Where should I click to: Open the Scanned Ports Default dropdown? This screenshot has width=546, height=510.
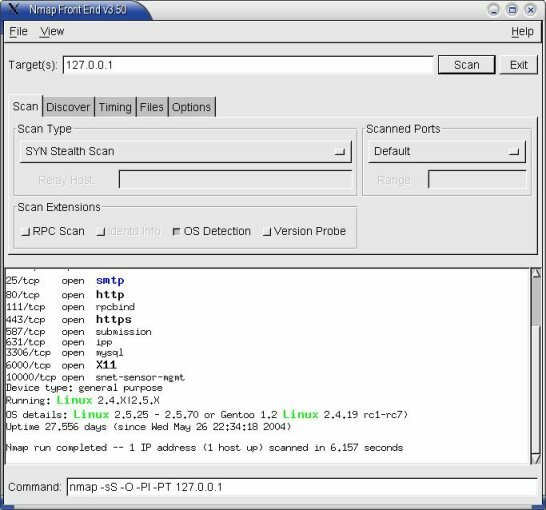coord(447,151)
